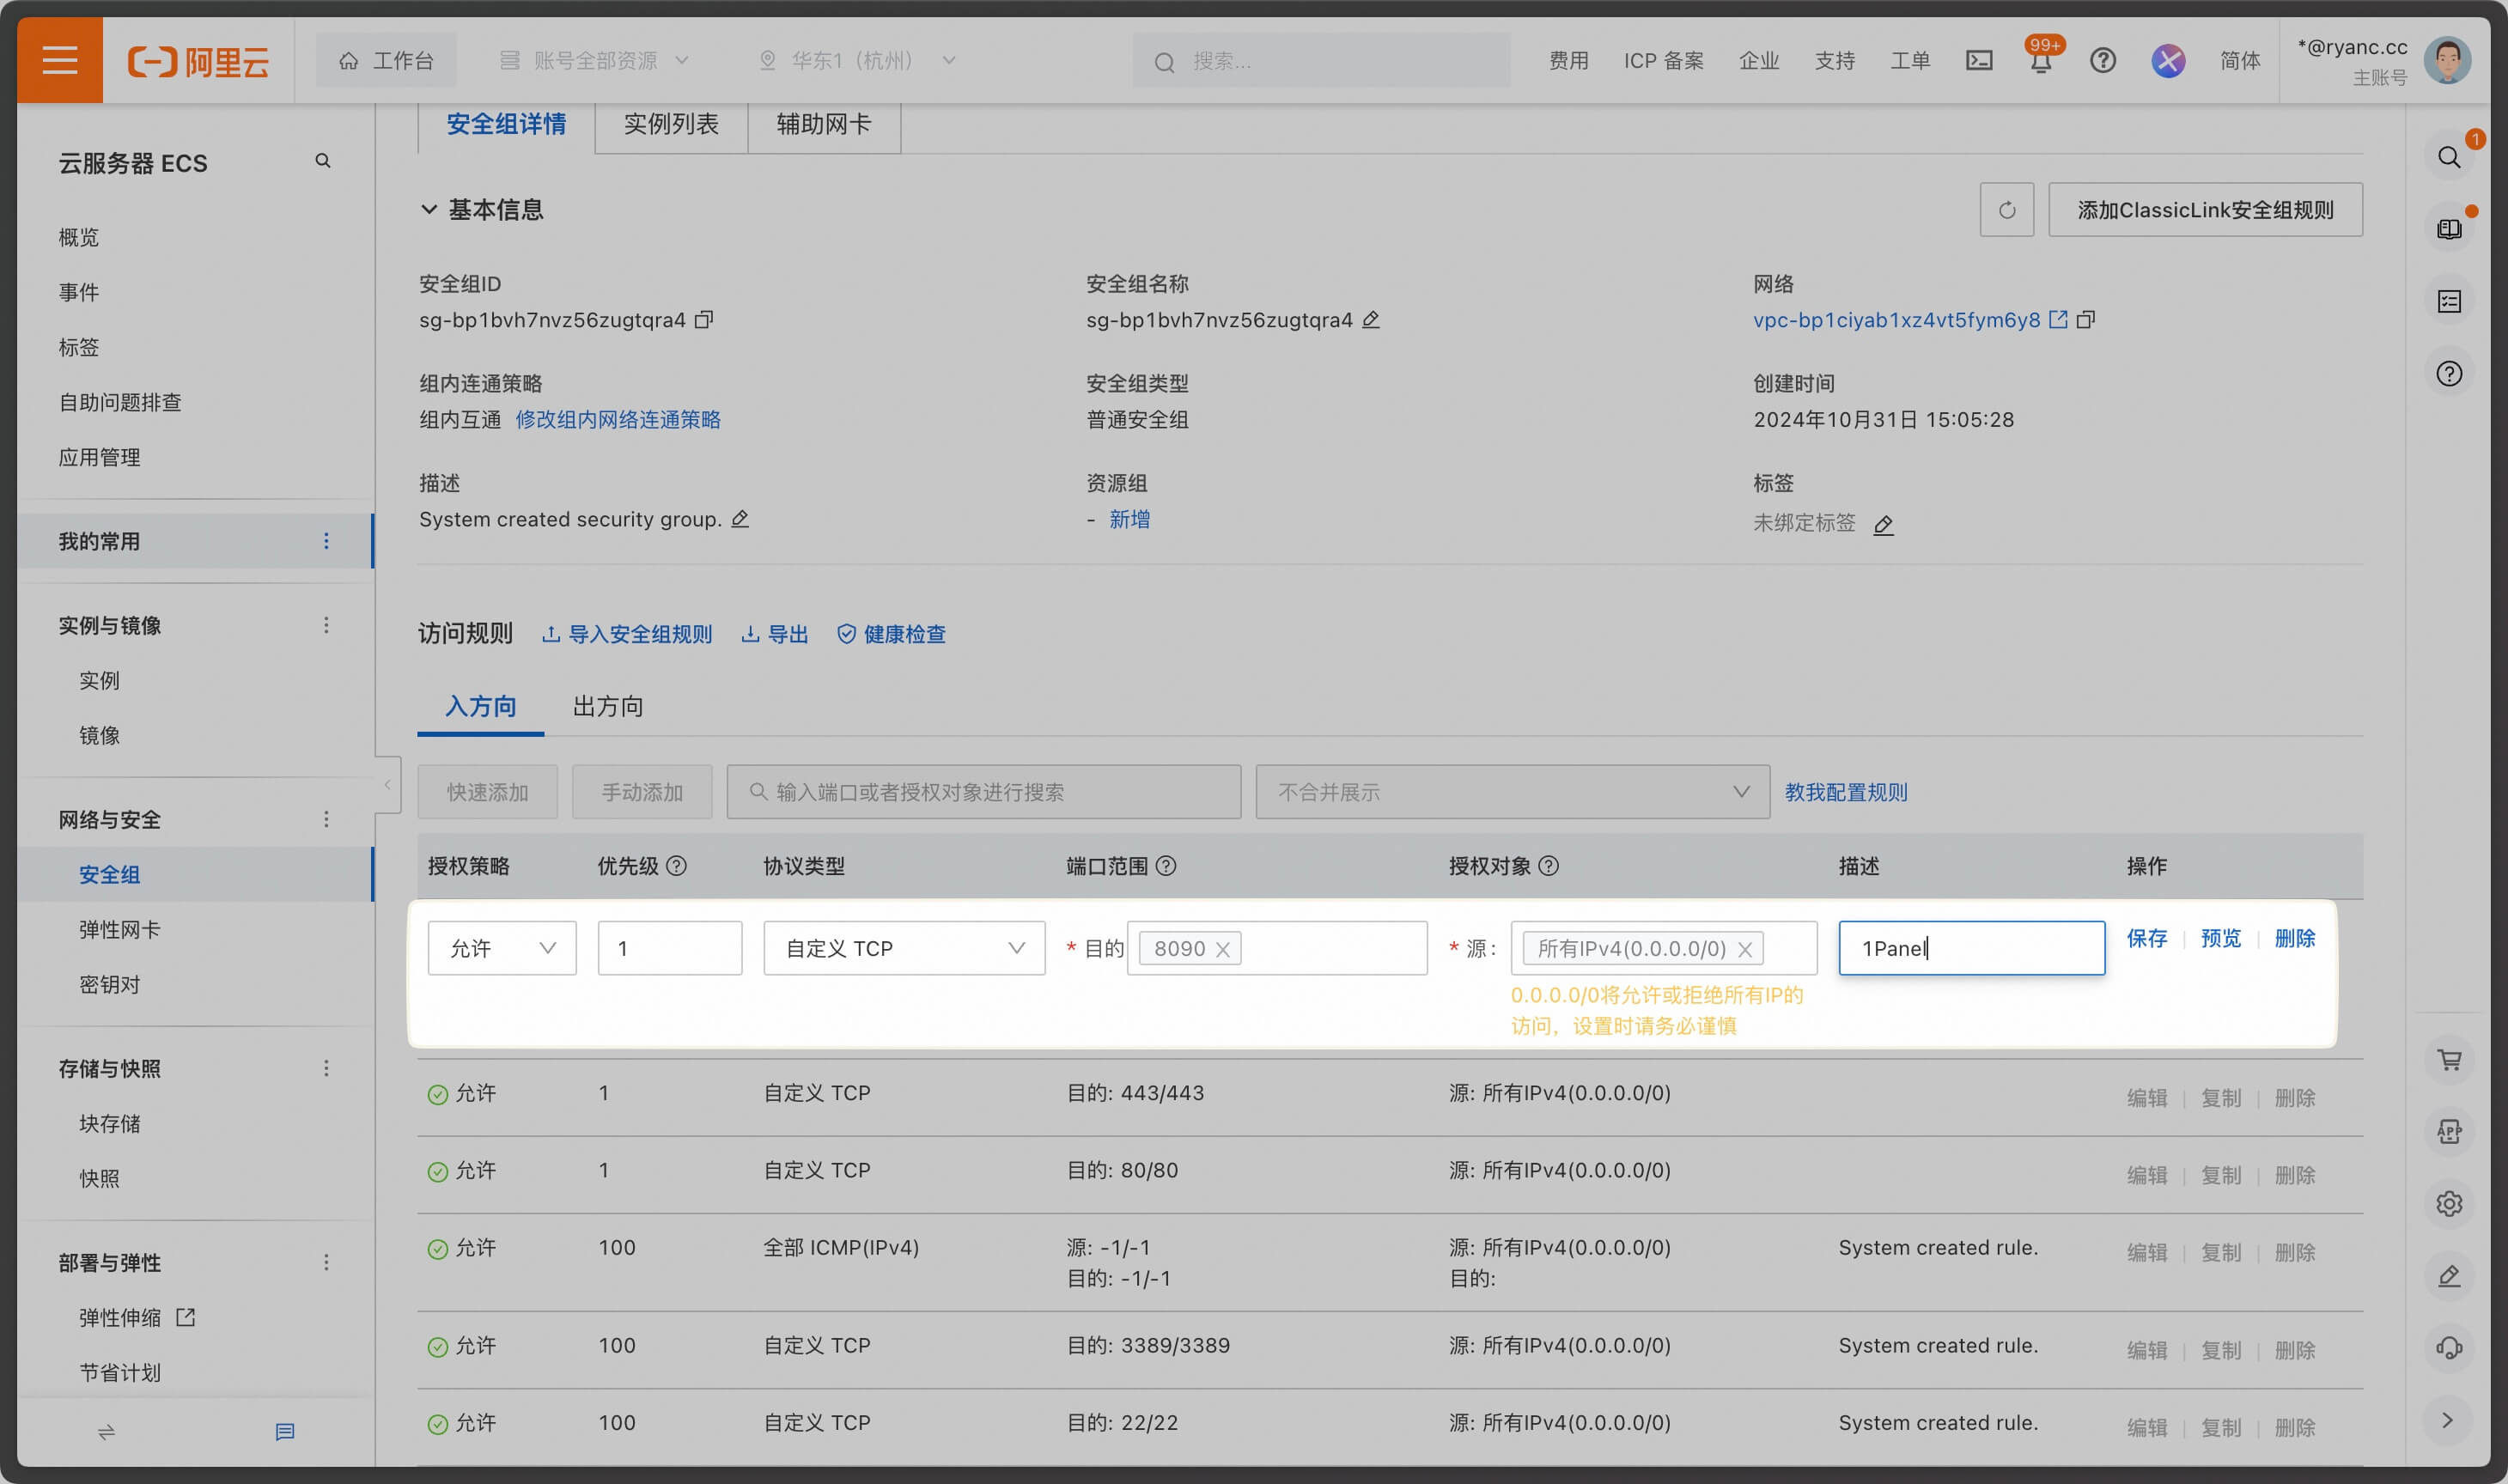
Task: Remove the 所有IPv4(0.0.0.0/0) source tag
Action: pyautogui.click(x=1745, y=950)
